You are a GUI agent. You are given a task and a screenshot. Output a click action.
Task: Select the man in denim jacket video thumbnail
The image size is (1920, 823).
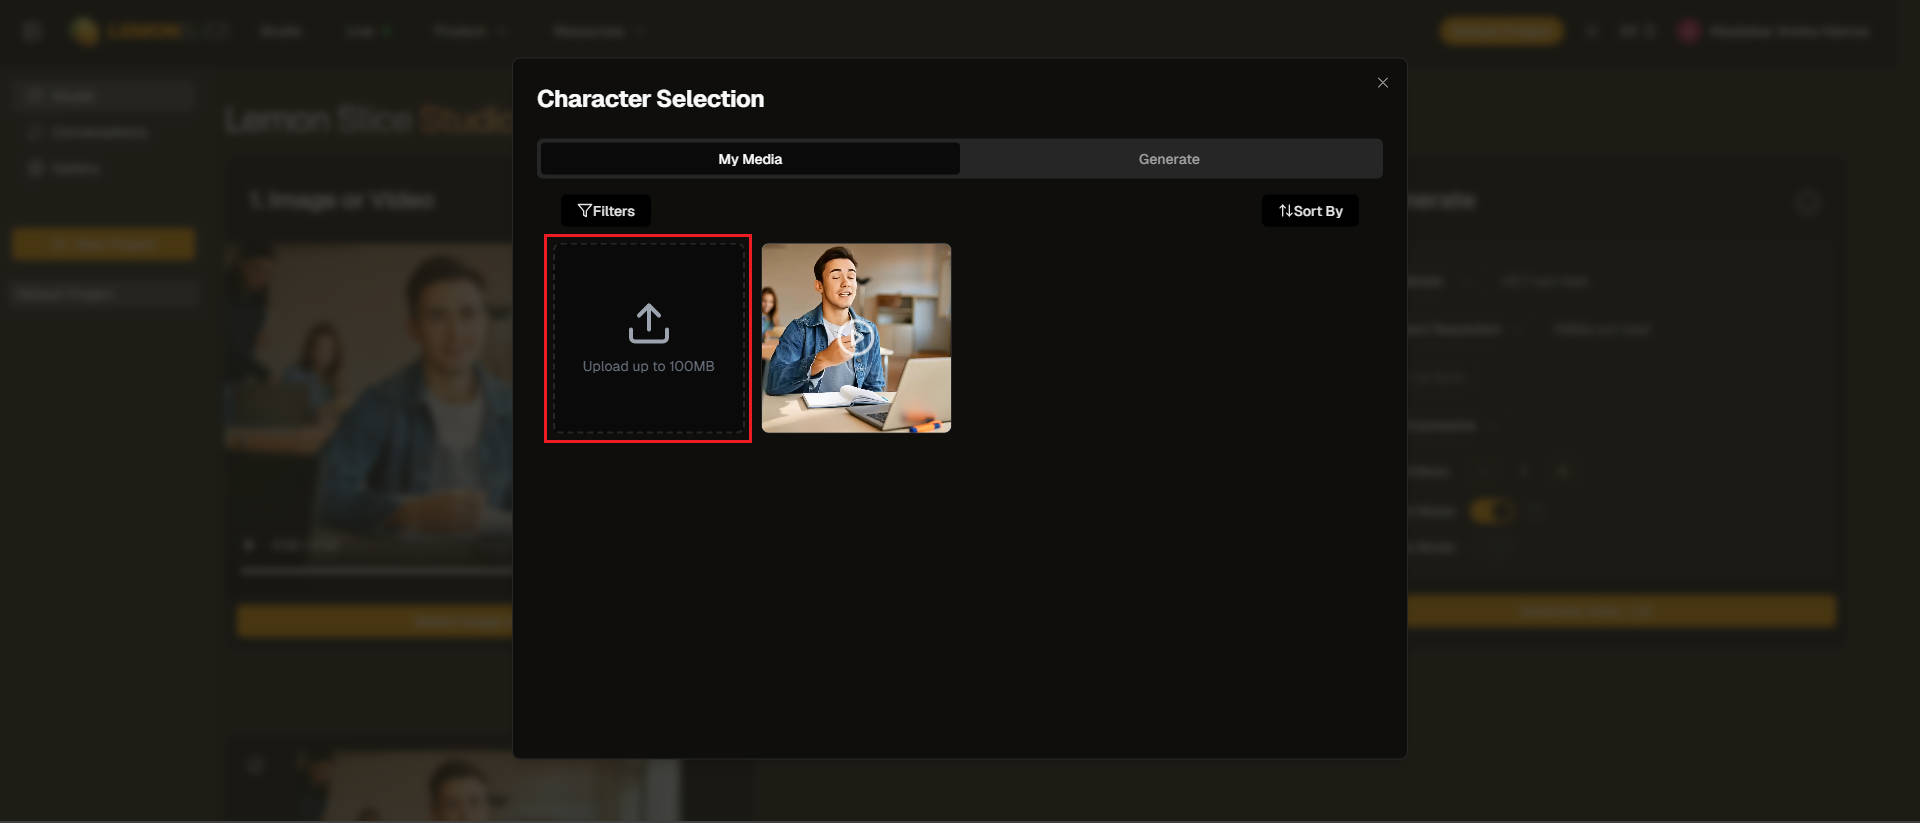(x=856, y=338)
